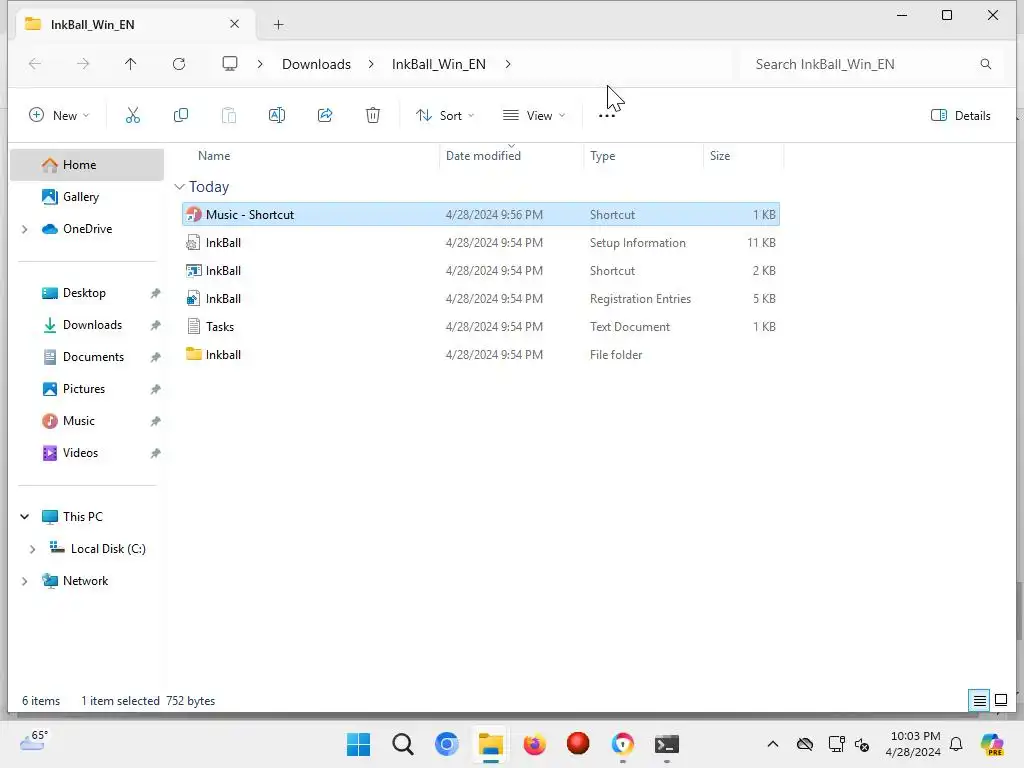The image size is (1024, 768).
Task: Close the InkBall_Win_EN tab
Action: click(234, 24)
